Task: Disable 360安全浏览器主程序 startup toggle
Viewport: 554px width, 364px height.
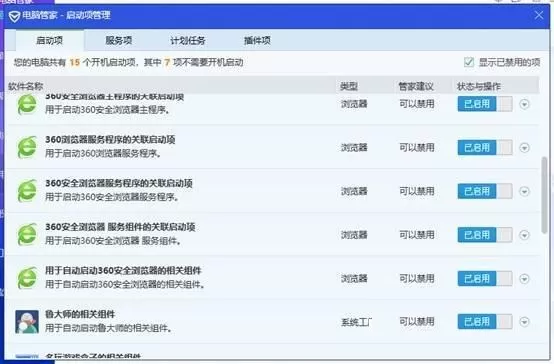Action: tap(485, 104)
